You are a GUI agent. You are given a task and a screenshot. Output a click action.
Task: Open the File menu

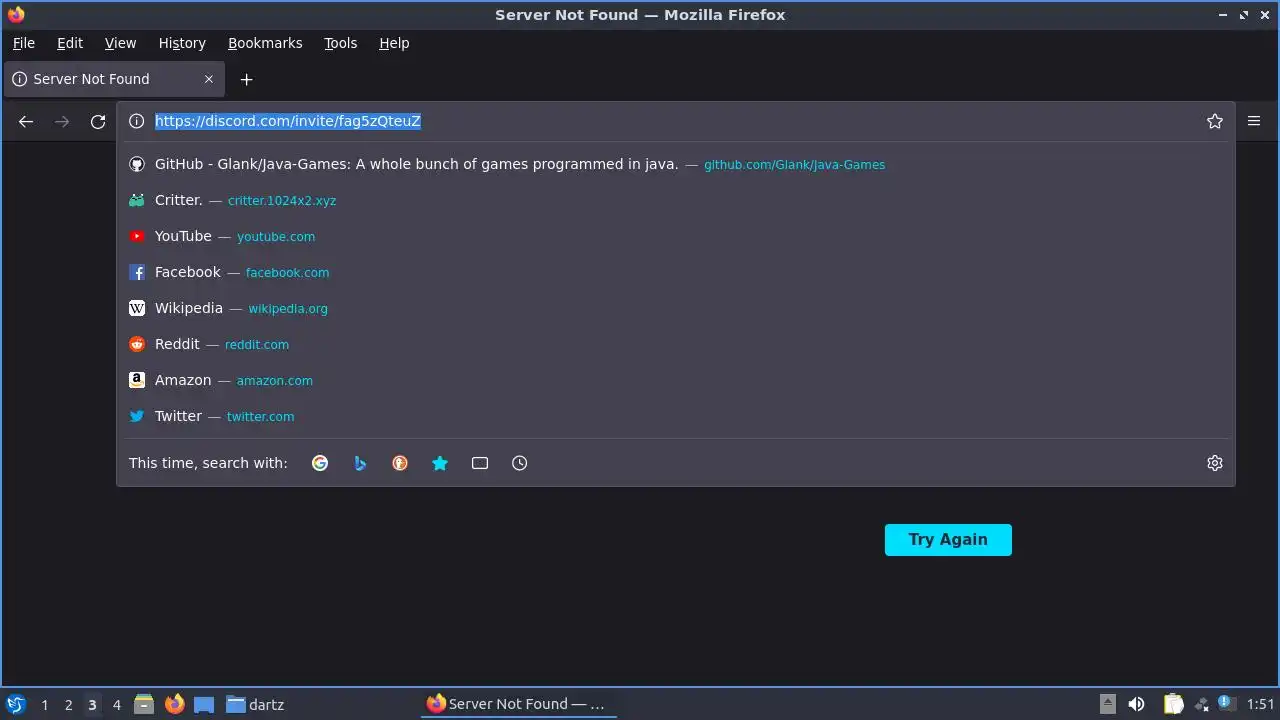[24, 43]
